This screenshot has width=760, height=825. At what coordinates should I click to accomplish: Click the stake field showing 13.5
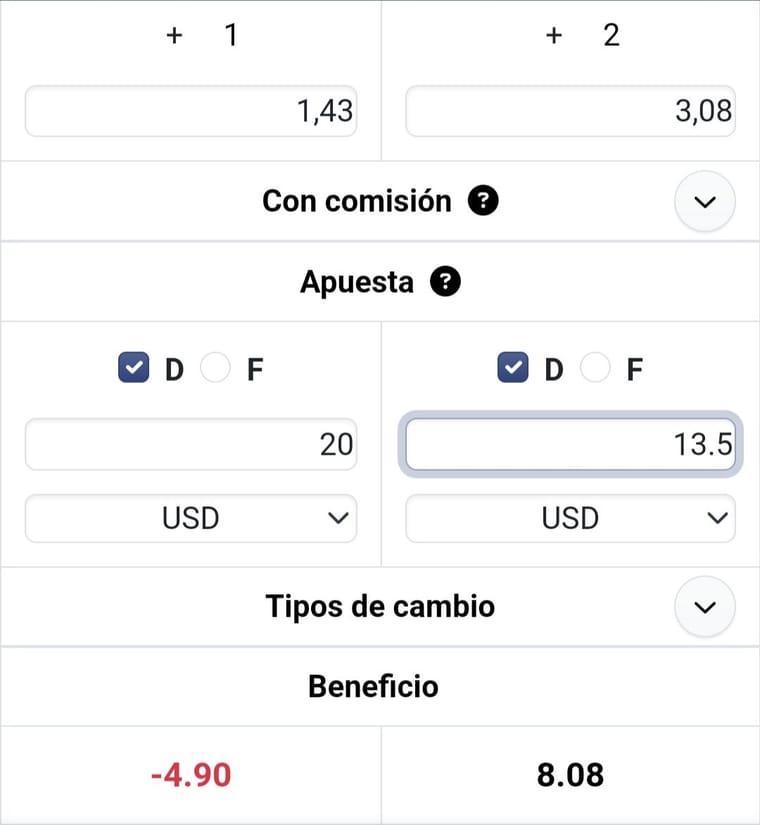click(570, 444)
